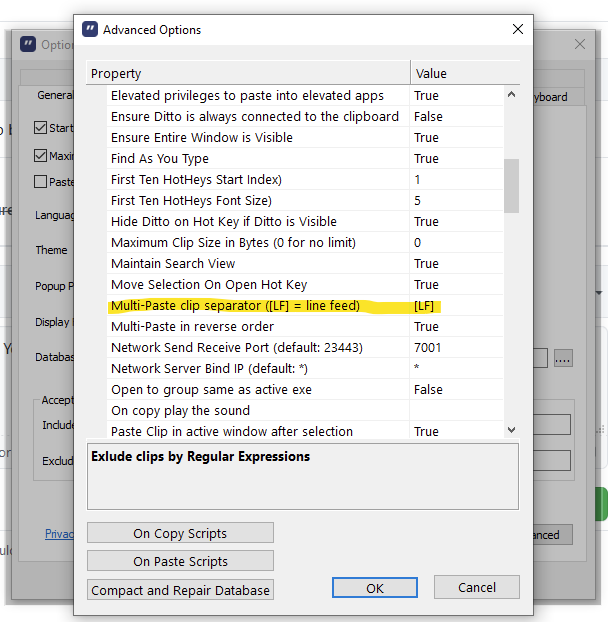
Task: Click the Property column header
Action: (248, 73)
